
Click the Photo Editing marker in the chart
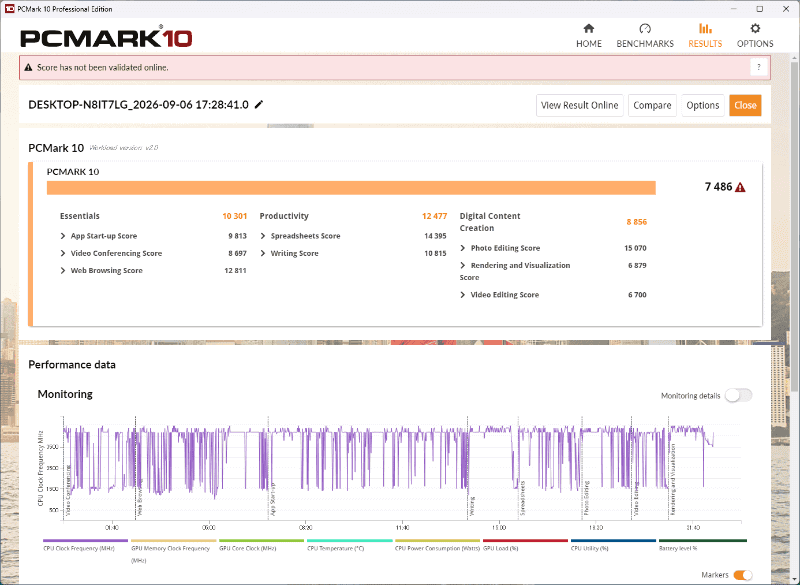[x=586, y=497]
